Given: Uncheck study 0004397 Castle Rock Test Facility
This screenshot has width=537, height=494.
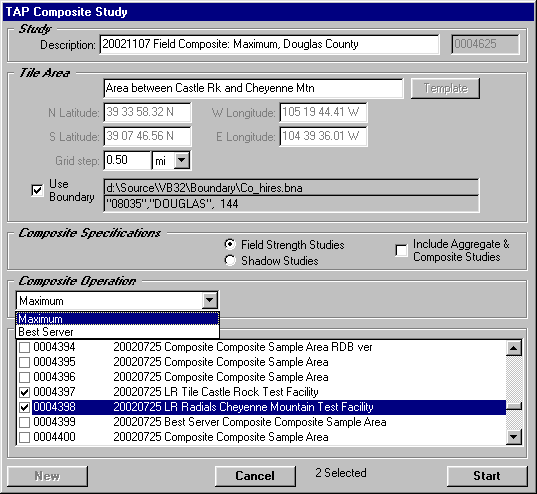Looking at the screenshot, I should click(x=24, y=392).
